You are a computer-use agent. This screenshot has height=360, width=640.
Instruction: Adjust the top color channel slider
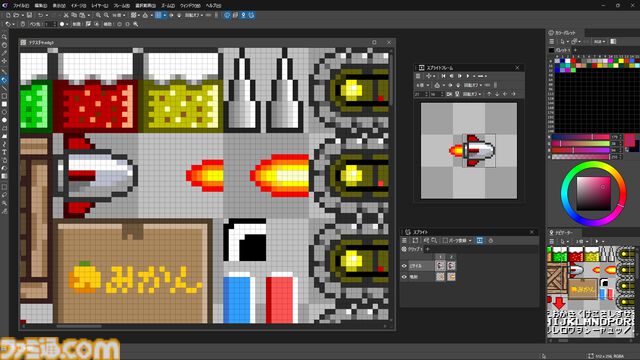click(581, 137)
